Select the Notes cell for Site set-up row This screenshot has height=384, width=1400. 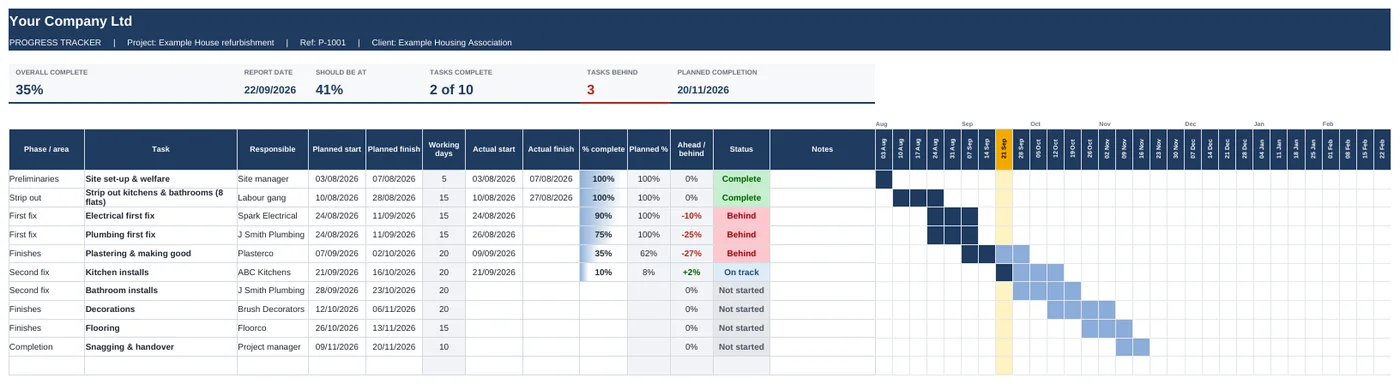pyautogui.click(x=822, y=179)
